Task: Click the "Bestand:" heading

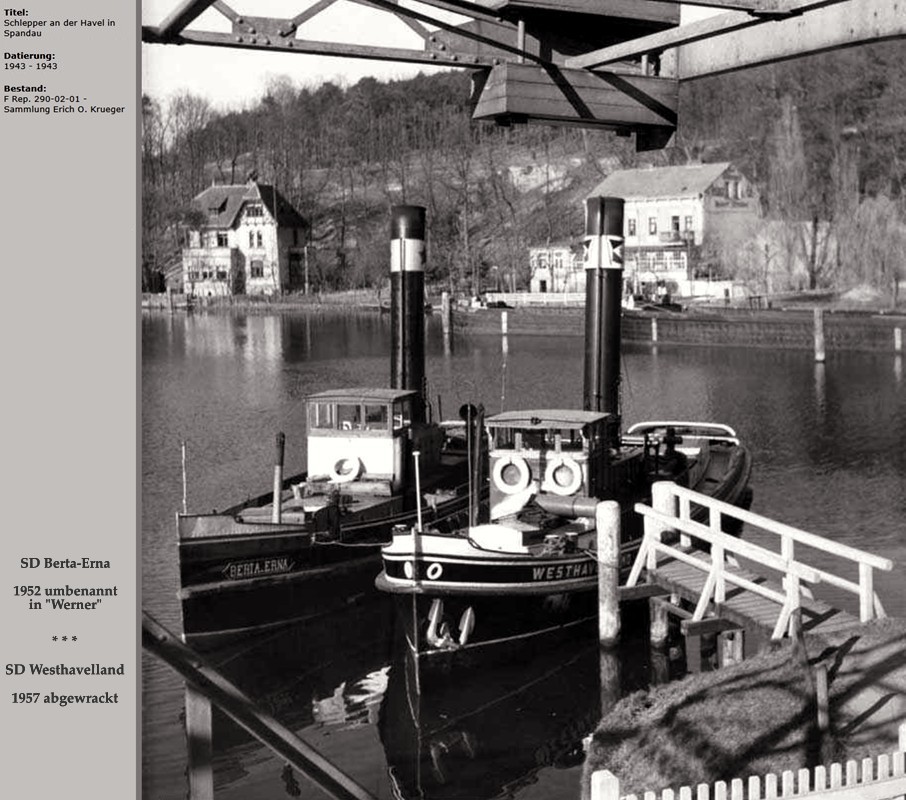Action: click(x=24, y=88)
